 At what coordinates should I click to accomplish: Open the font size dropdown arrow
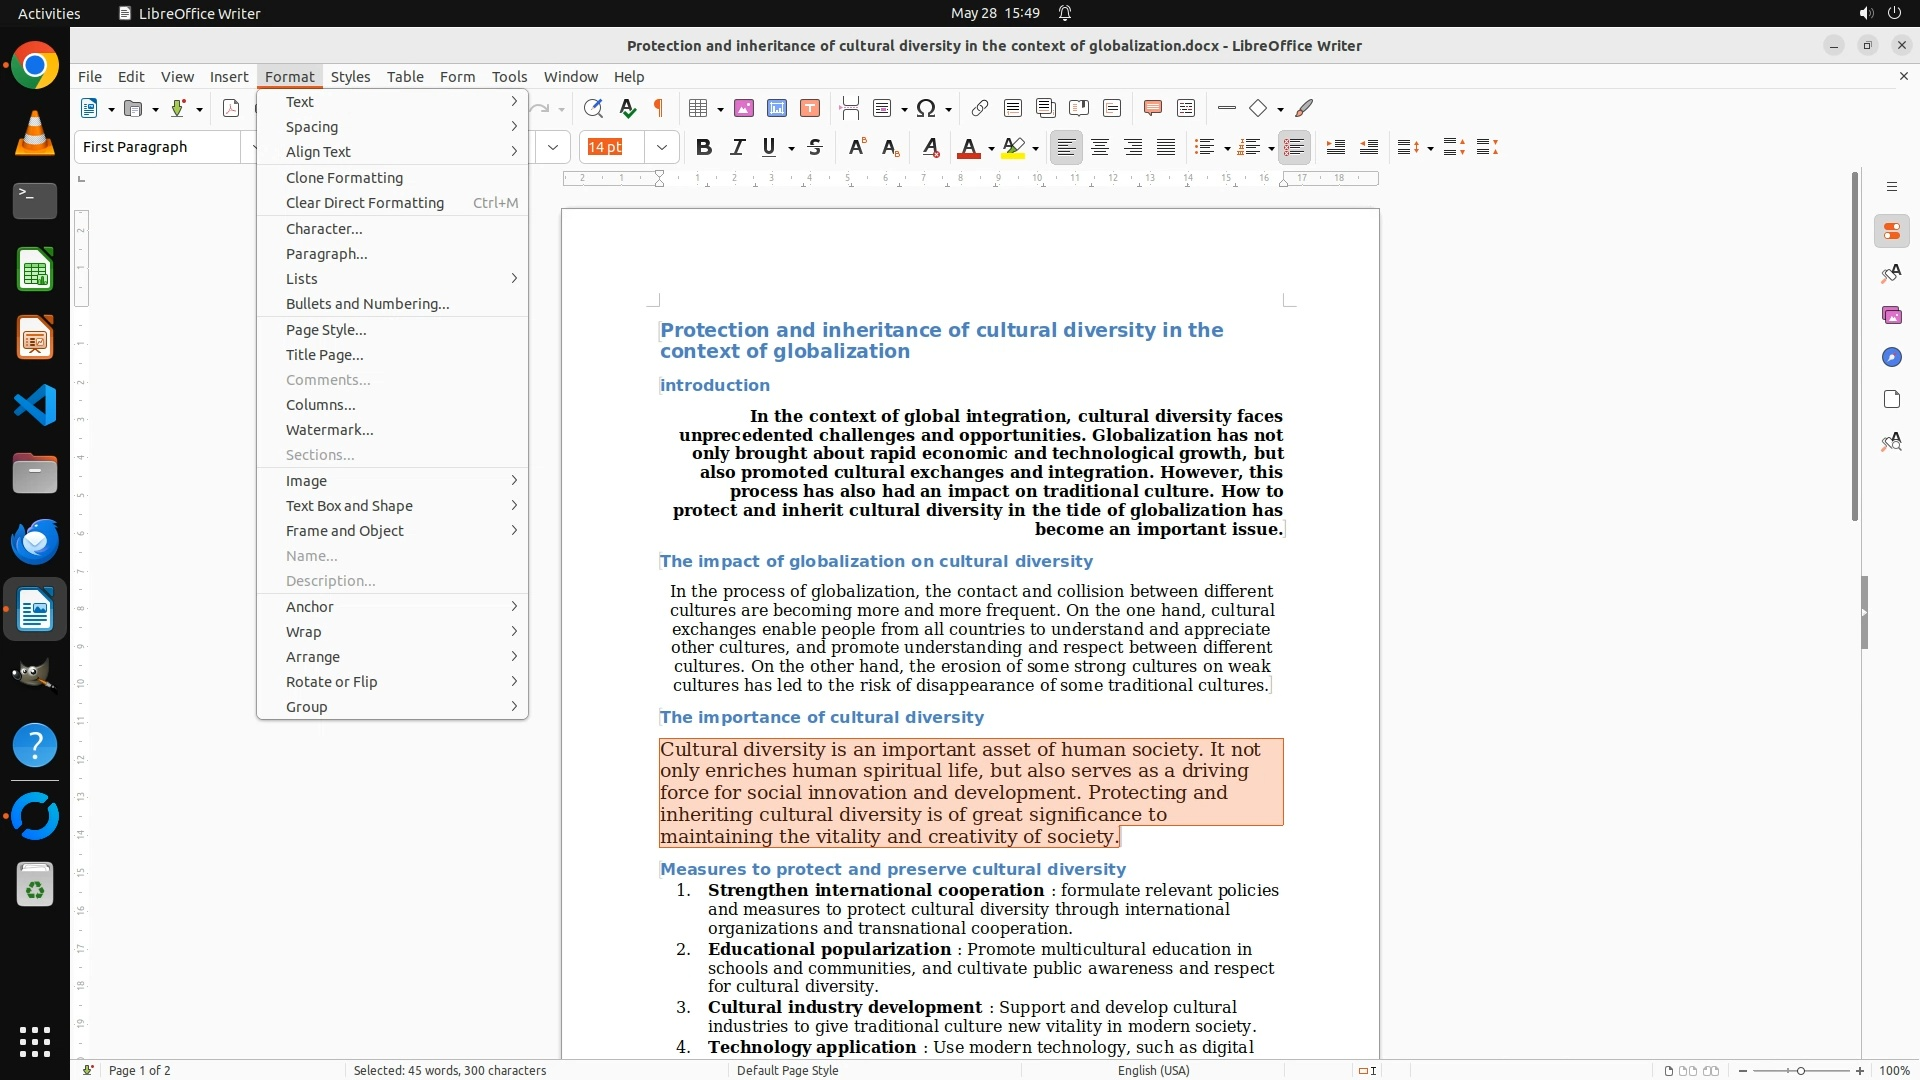pyautogui.click(x=662, y=147)
